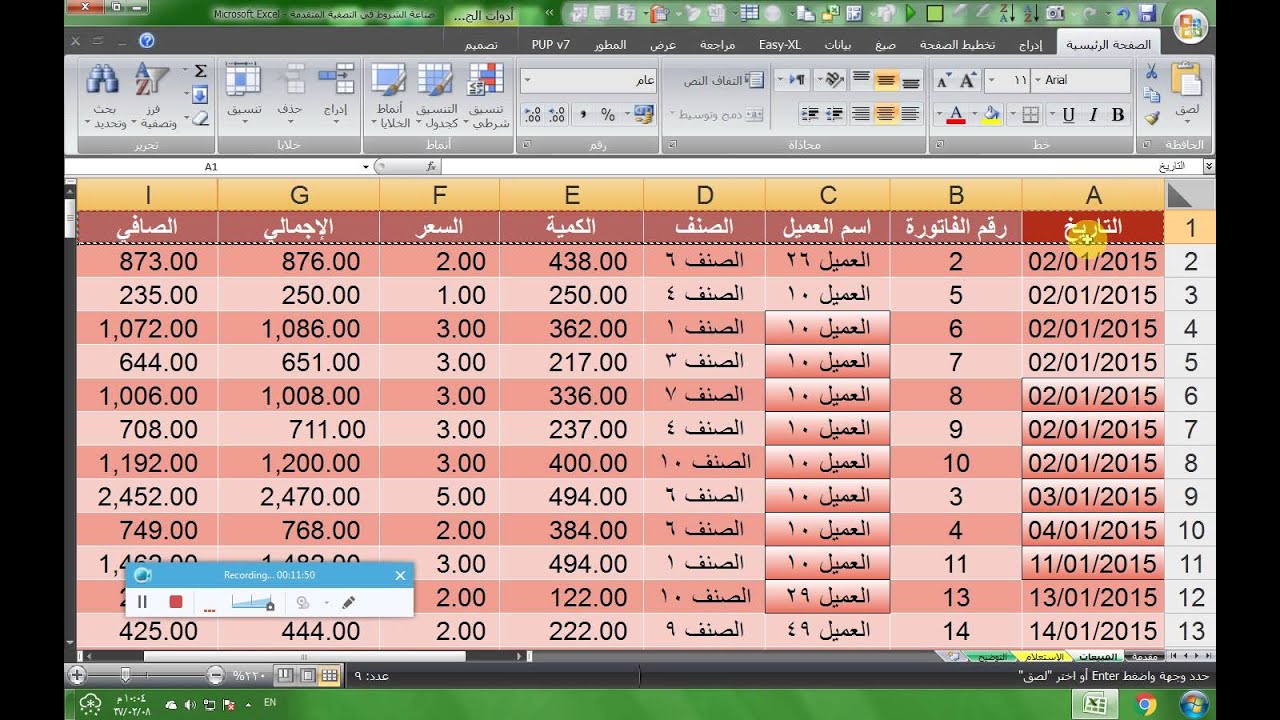The height and width of the screenshot is (720, 1280).
Task: Toggle Bold formatting
Action: tap(1117, 115)
